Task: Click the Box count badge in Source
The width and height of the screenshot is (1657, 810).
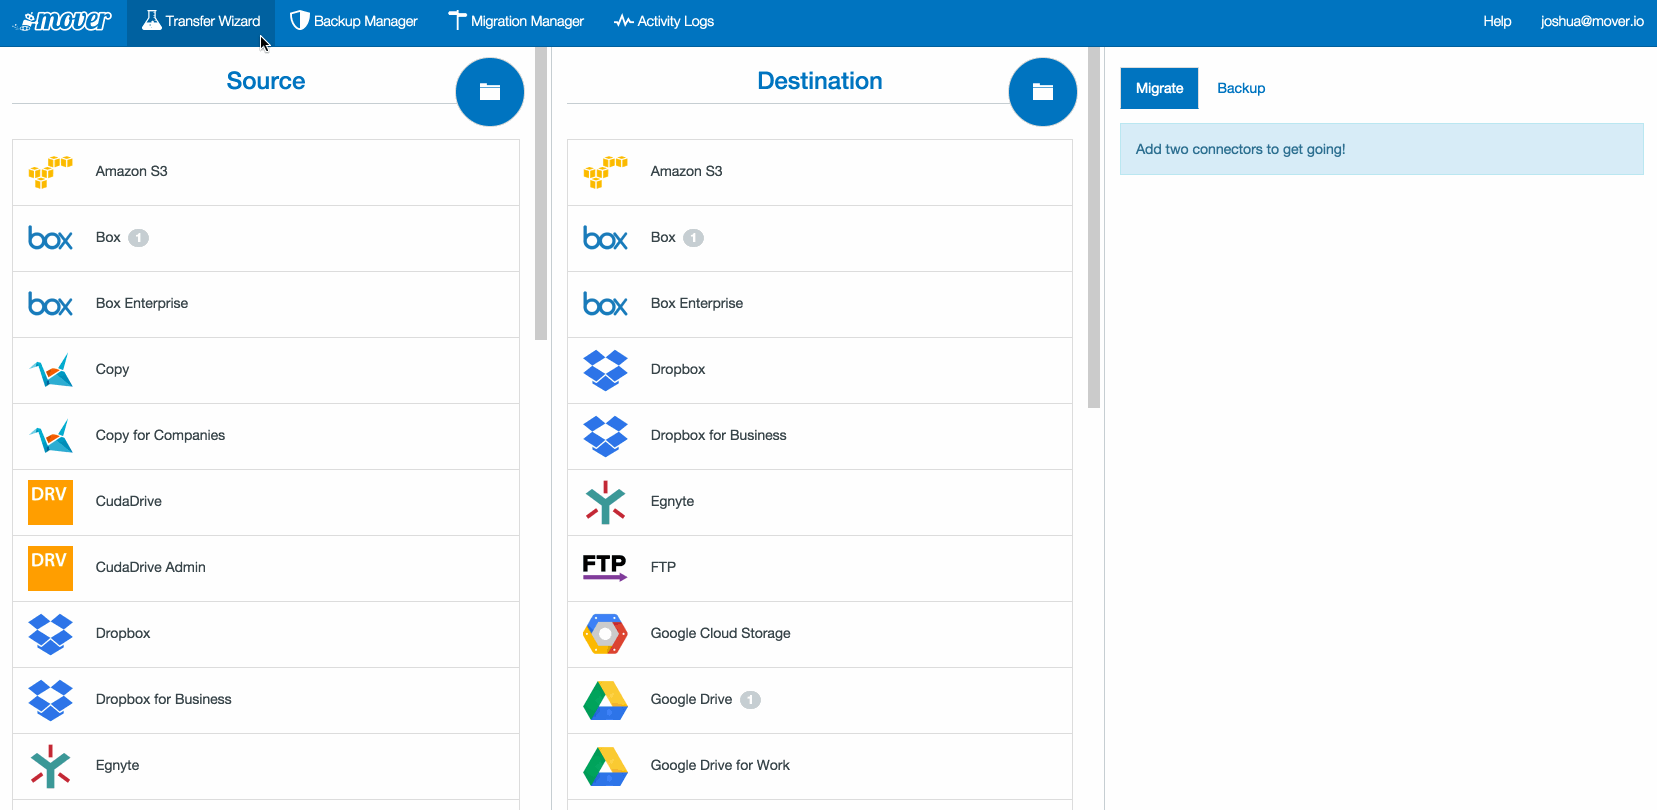Action: click(x=139, y=238)
